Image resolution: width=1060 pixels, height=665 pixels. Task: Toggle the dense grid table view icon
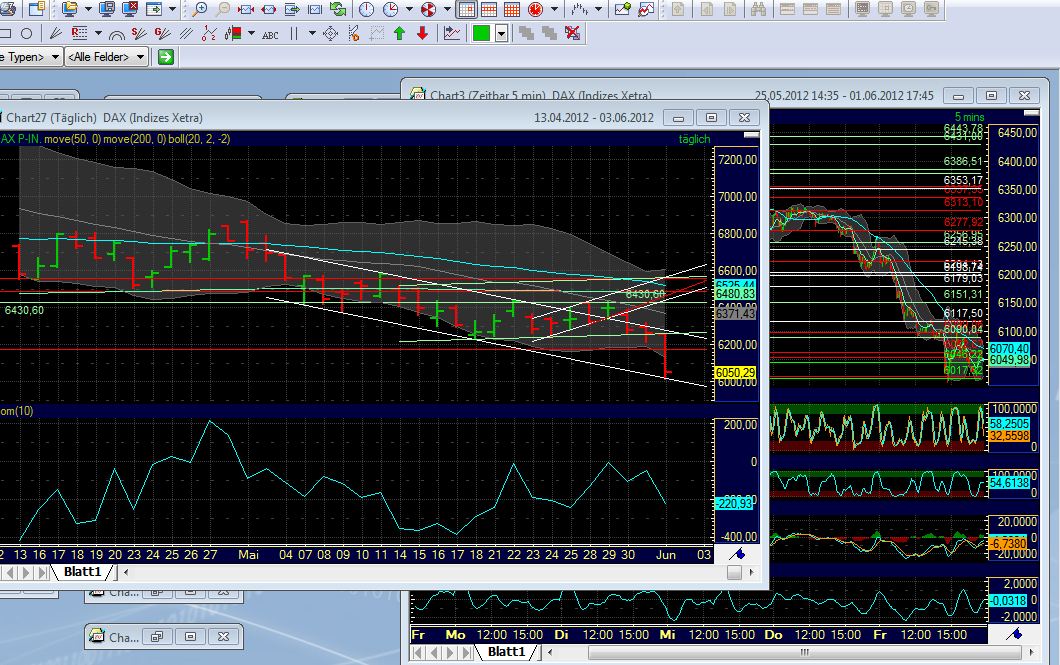pos(511,10)
